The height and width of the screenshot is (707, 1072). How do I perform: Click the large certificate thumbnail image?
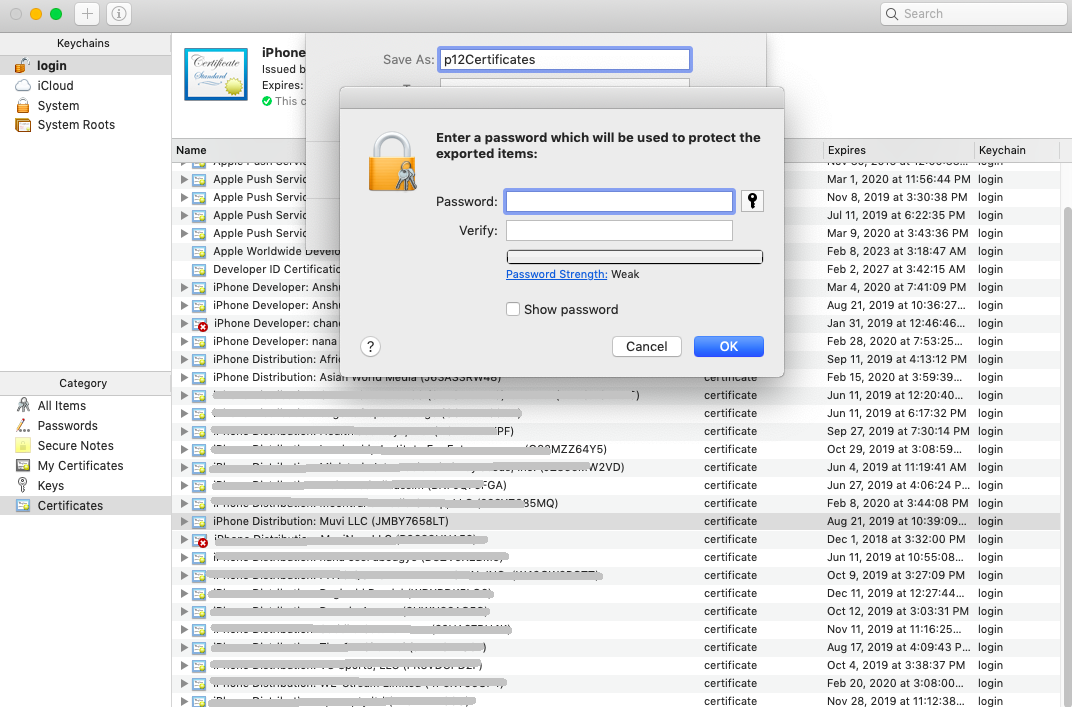pos(216,75)
